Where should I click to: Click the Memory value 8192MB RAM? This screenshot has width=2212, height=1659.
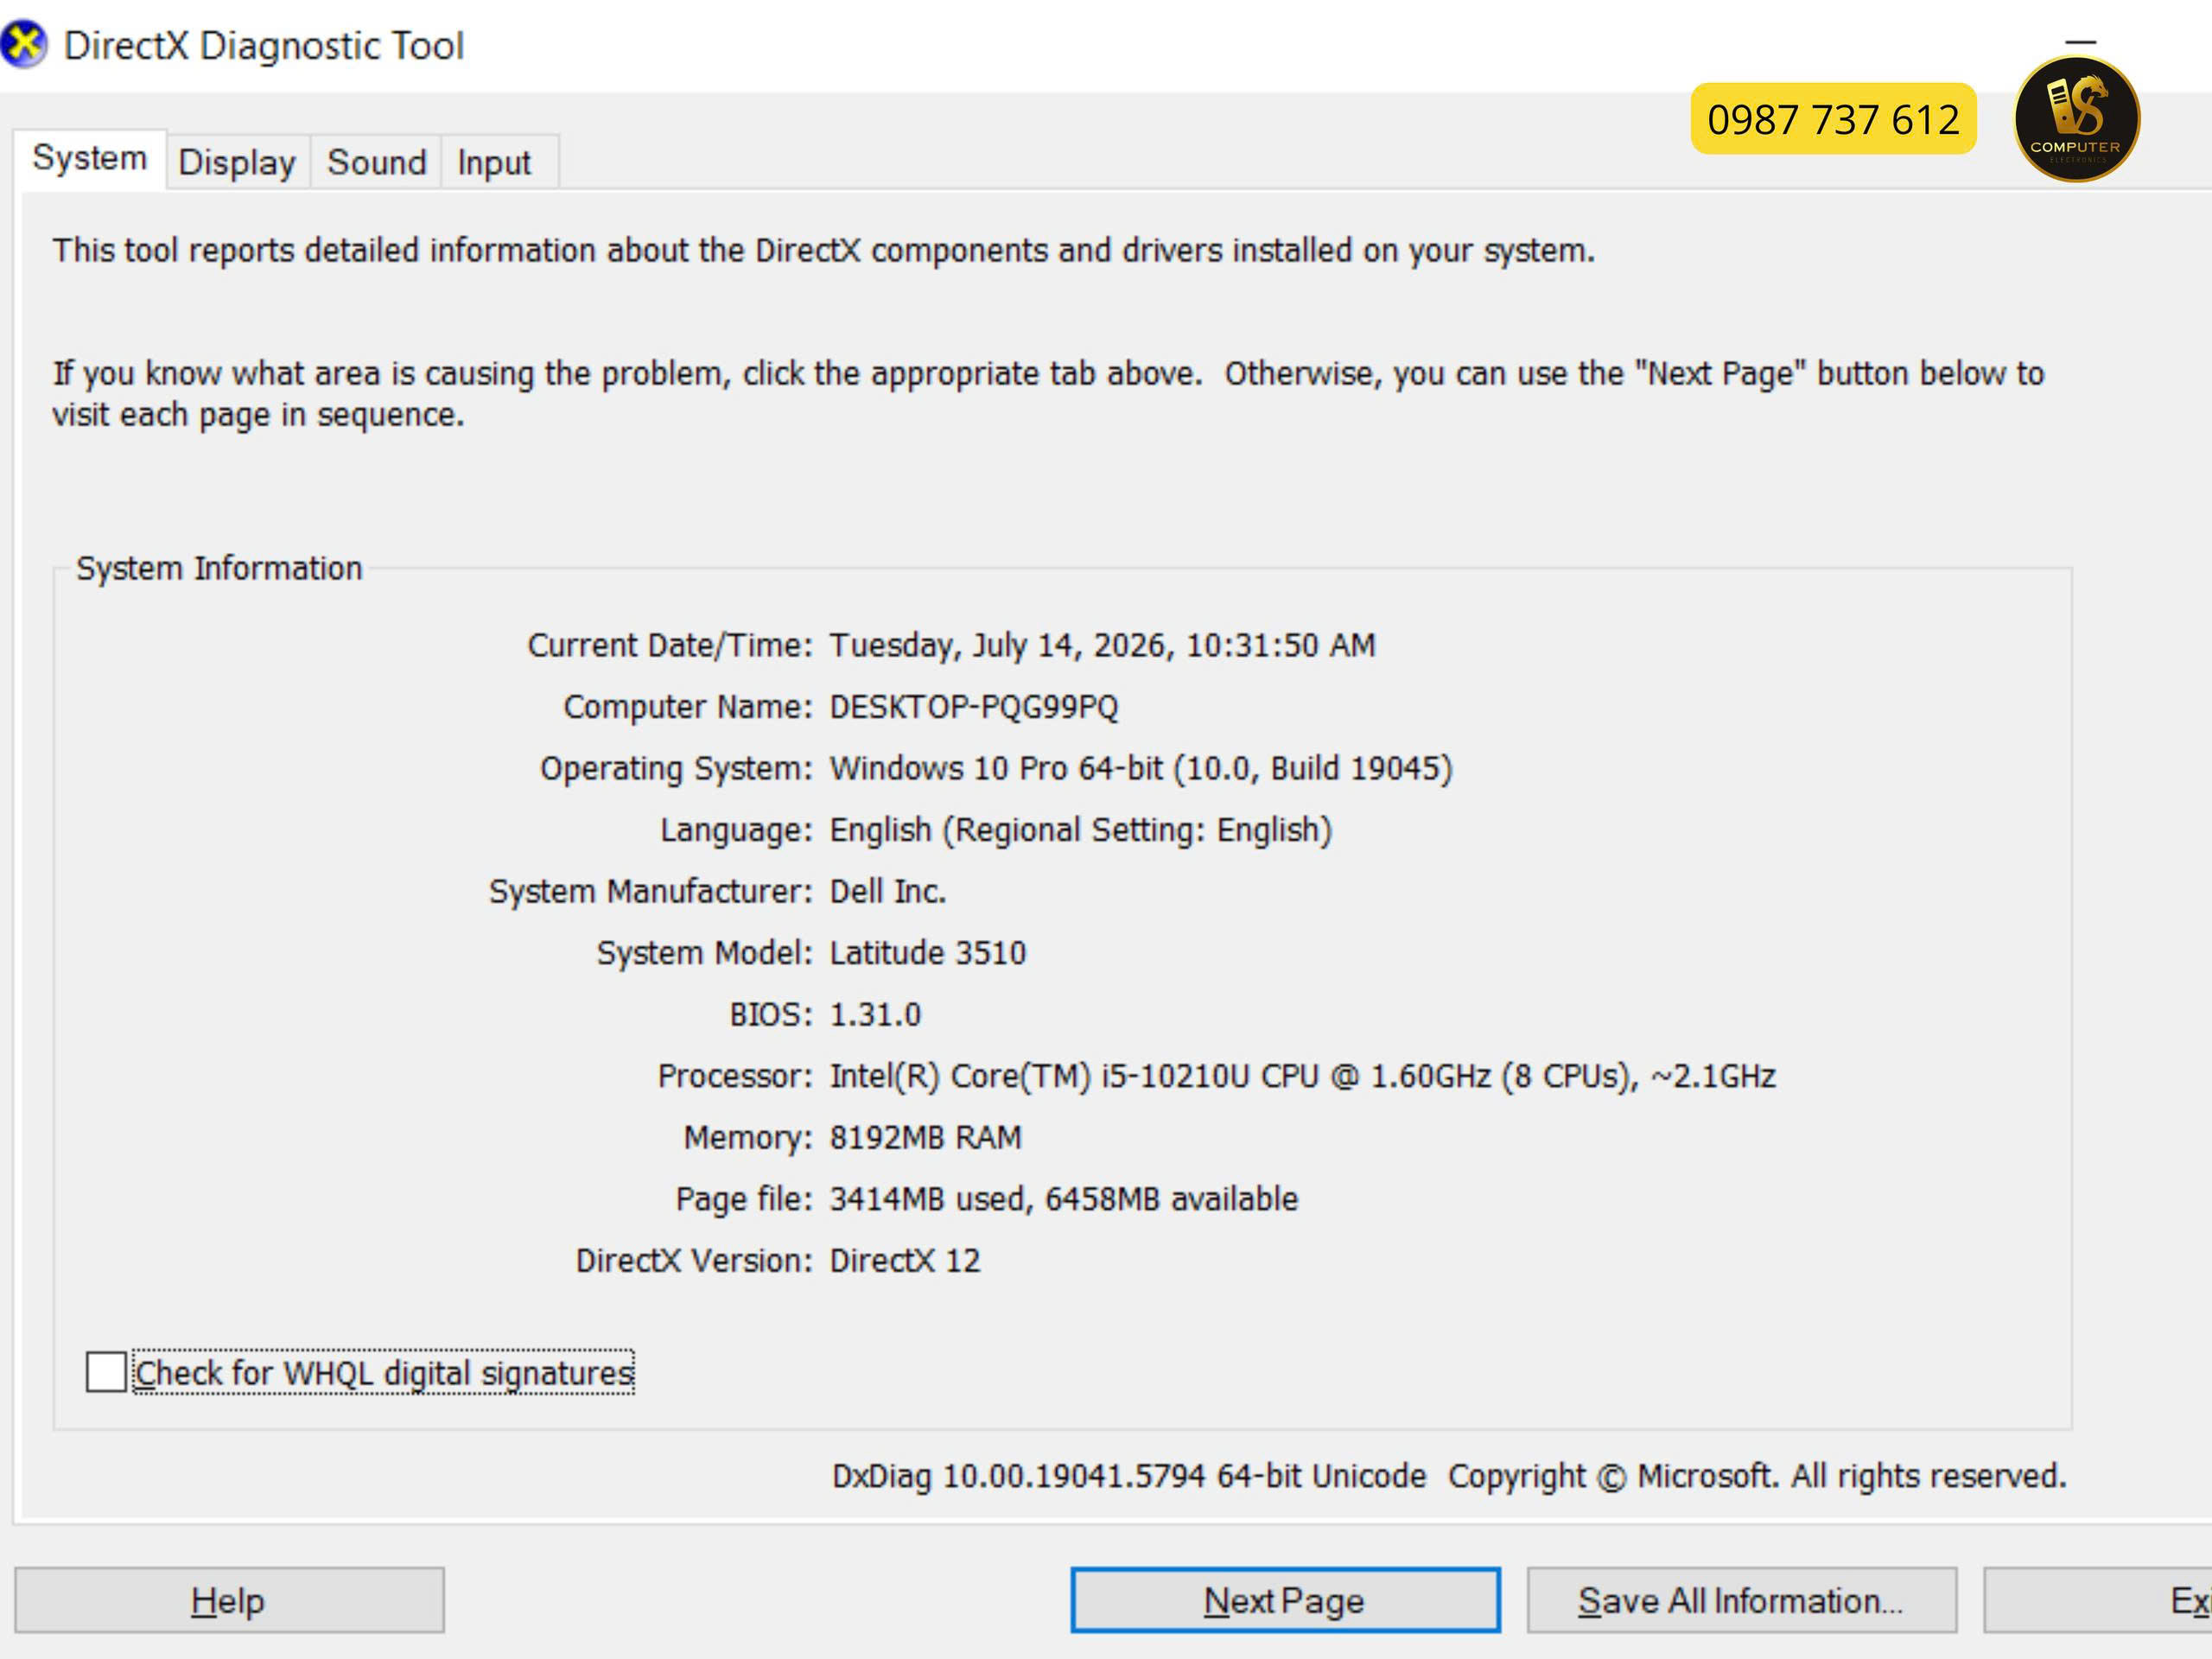click(926, 1138)
